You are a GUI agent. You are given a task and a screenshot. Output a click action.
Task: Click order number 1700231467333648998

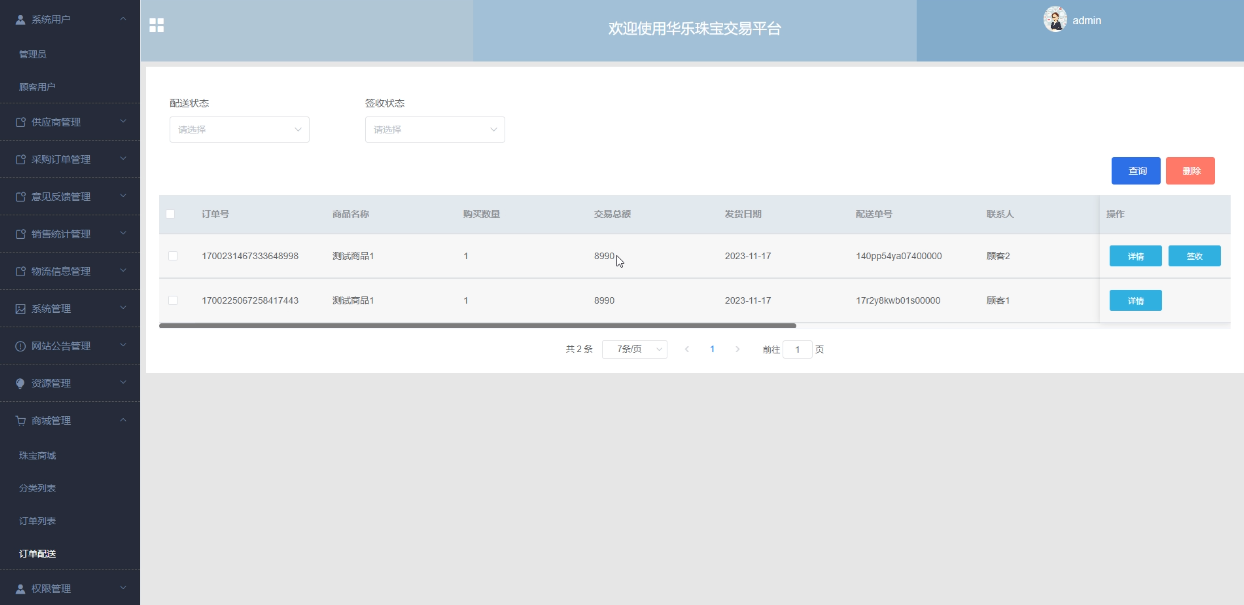click(x=250, y=256)
